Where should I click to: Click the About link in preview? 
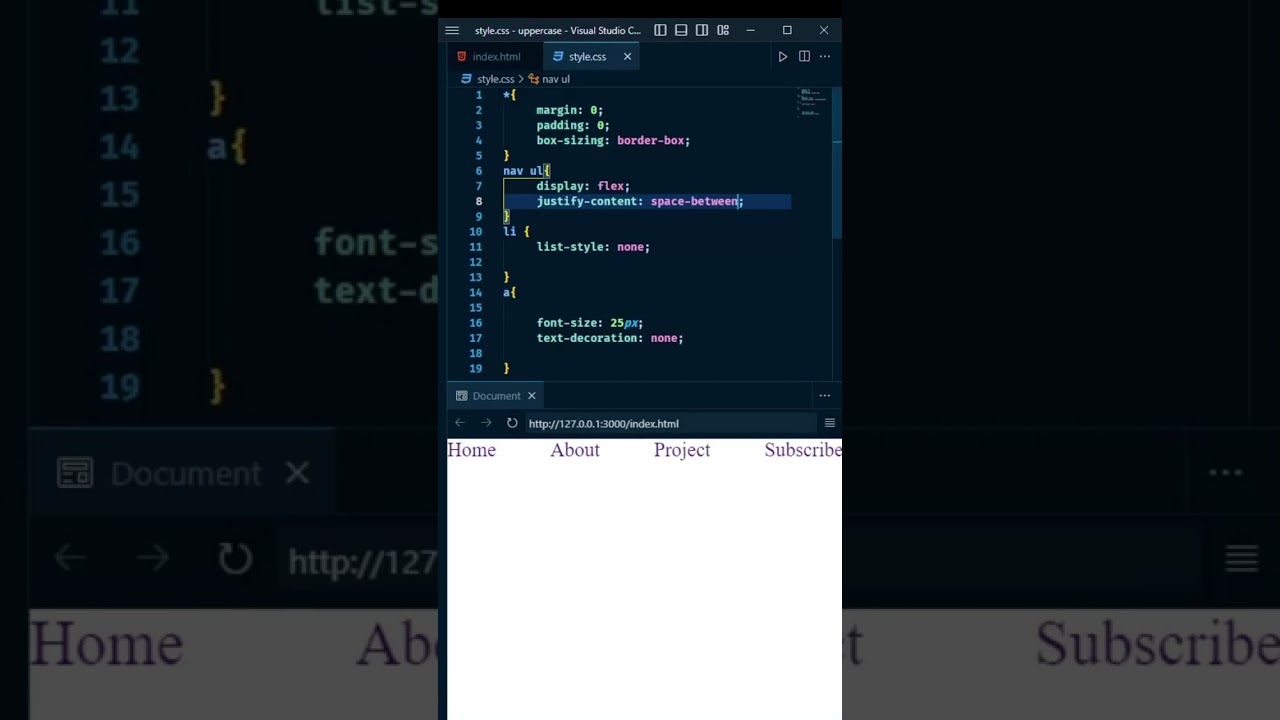pyautogui.click(x=575, y=450)
